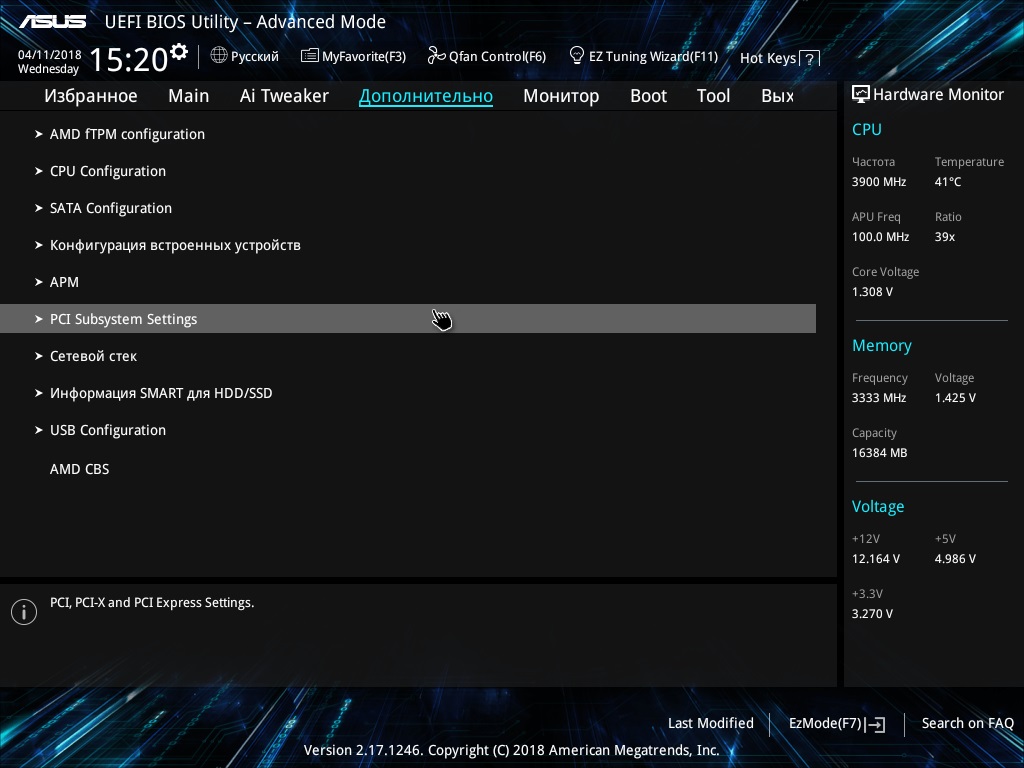Switch to the Main tab
The width and height of the screenshot is (1024, 768).
click(x=189, y=96)
